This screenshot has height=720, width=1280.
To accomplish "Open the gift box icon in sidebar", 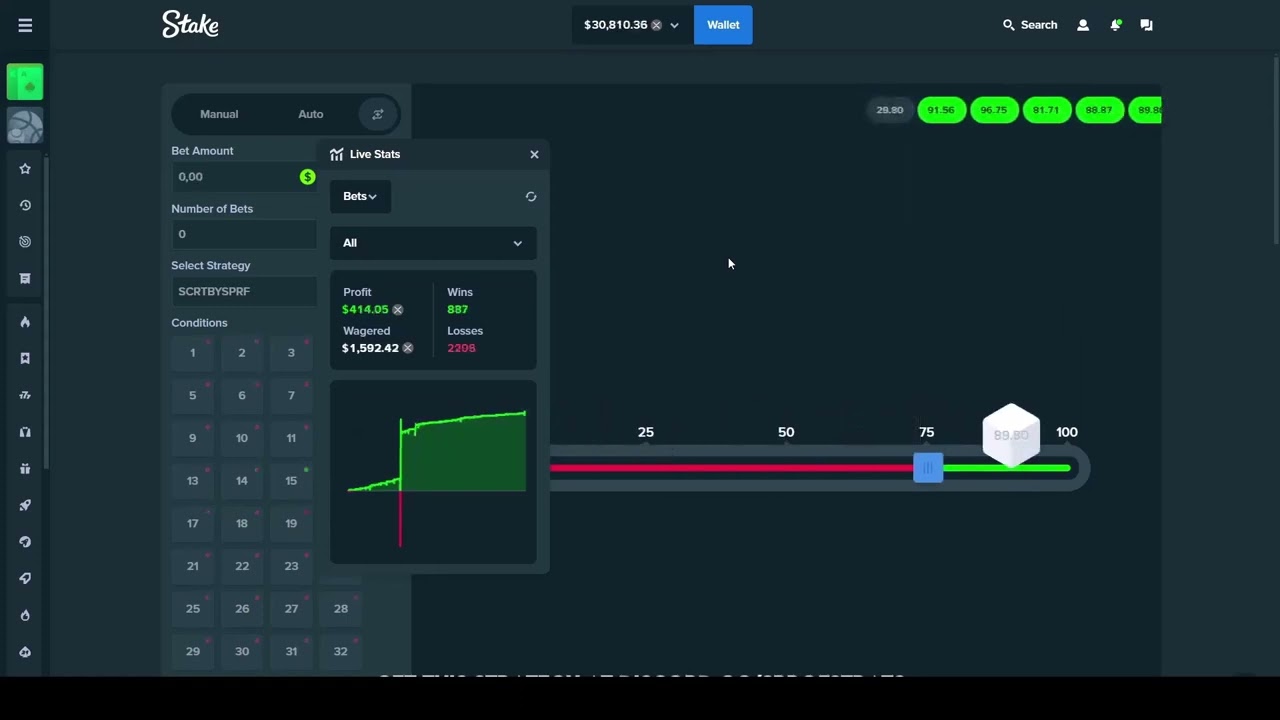I will (x=25, y=468).
